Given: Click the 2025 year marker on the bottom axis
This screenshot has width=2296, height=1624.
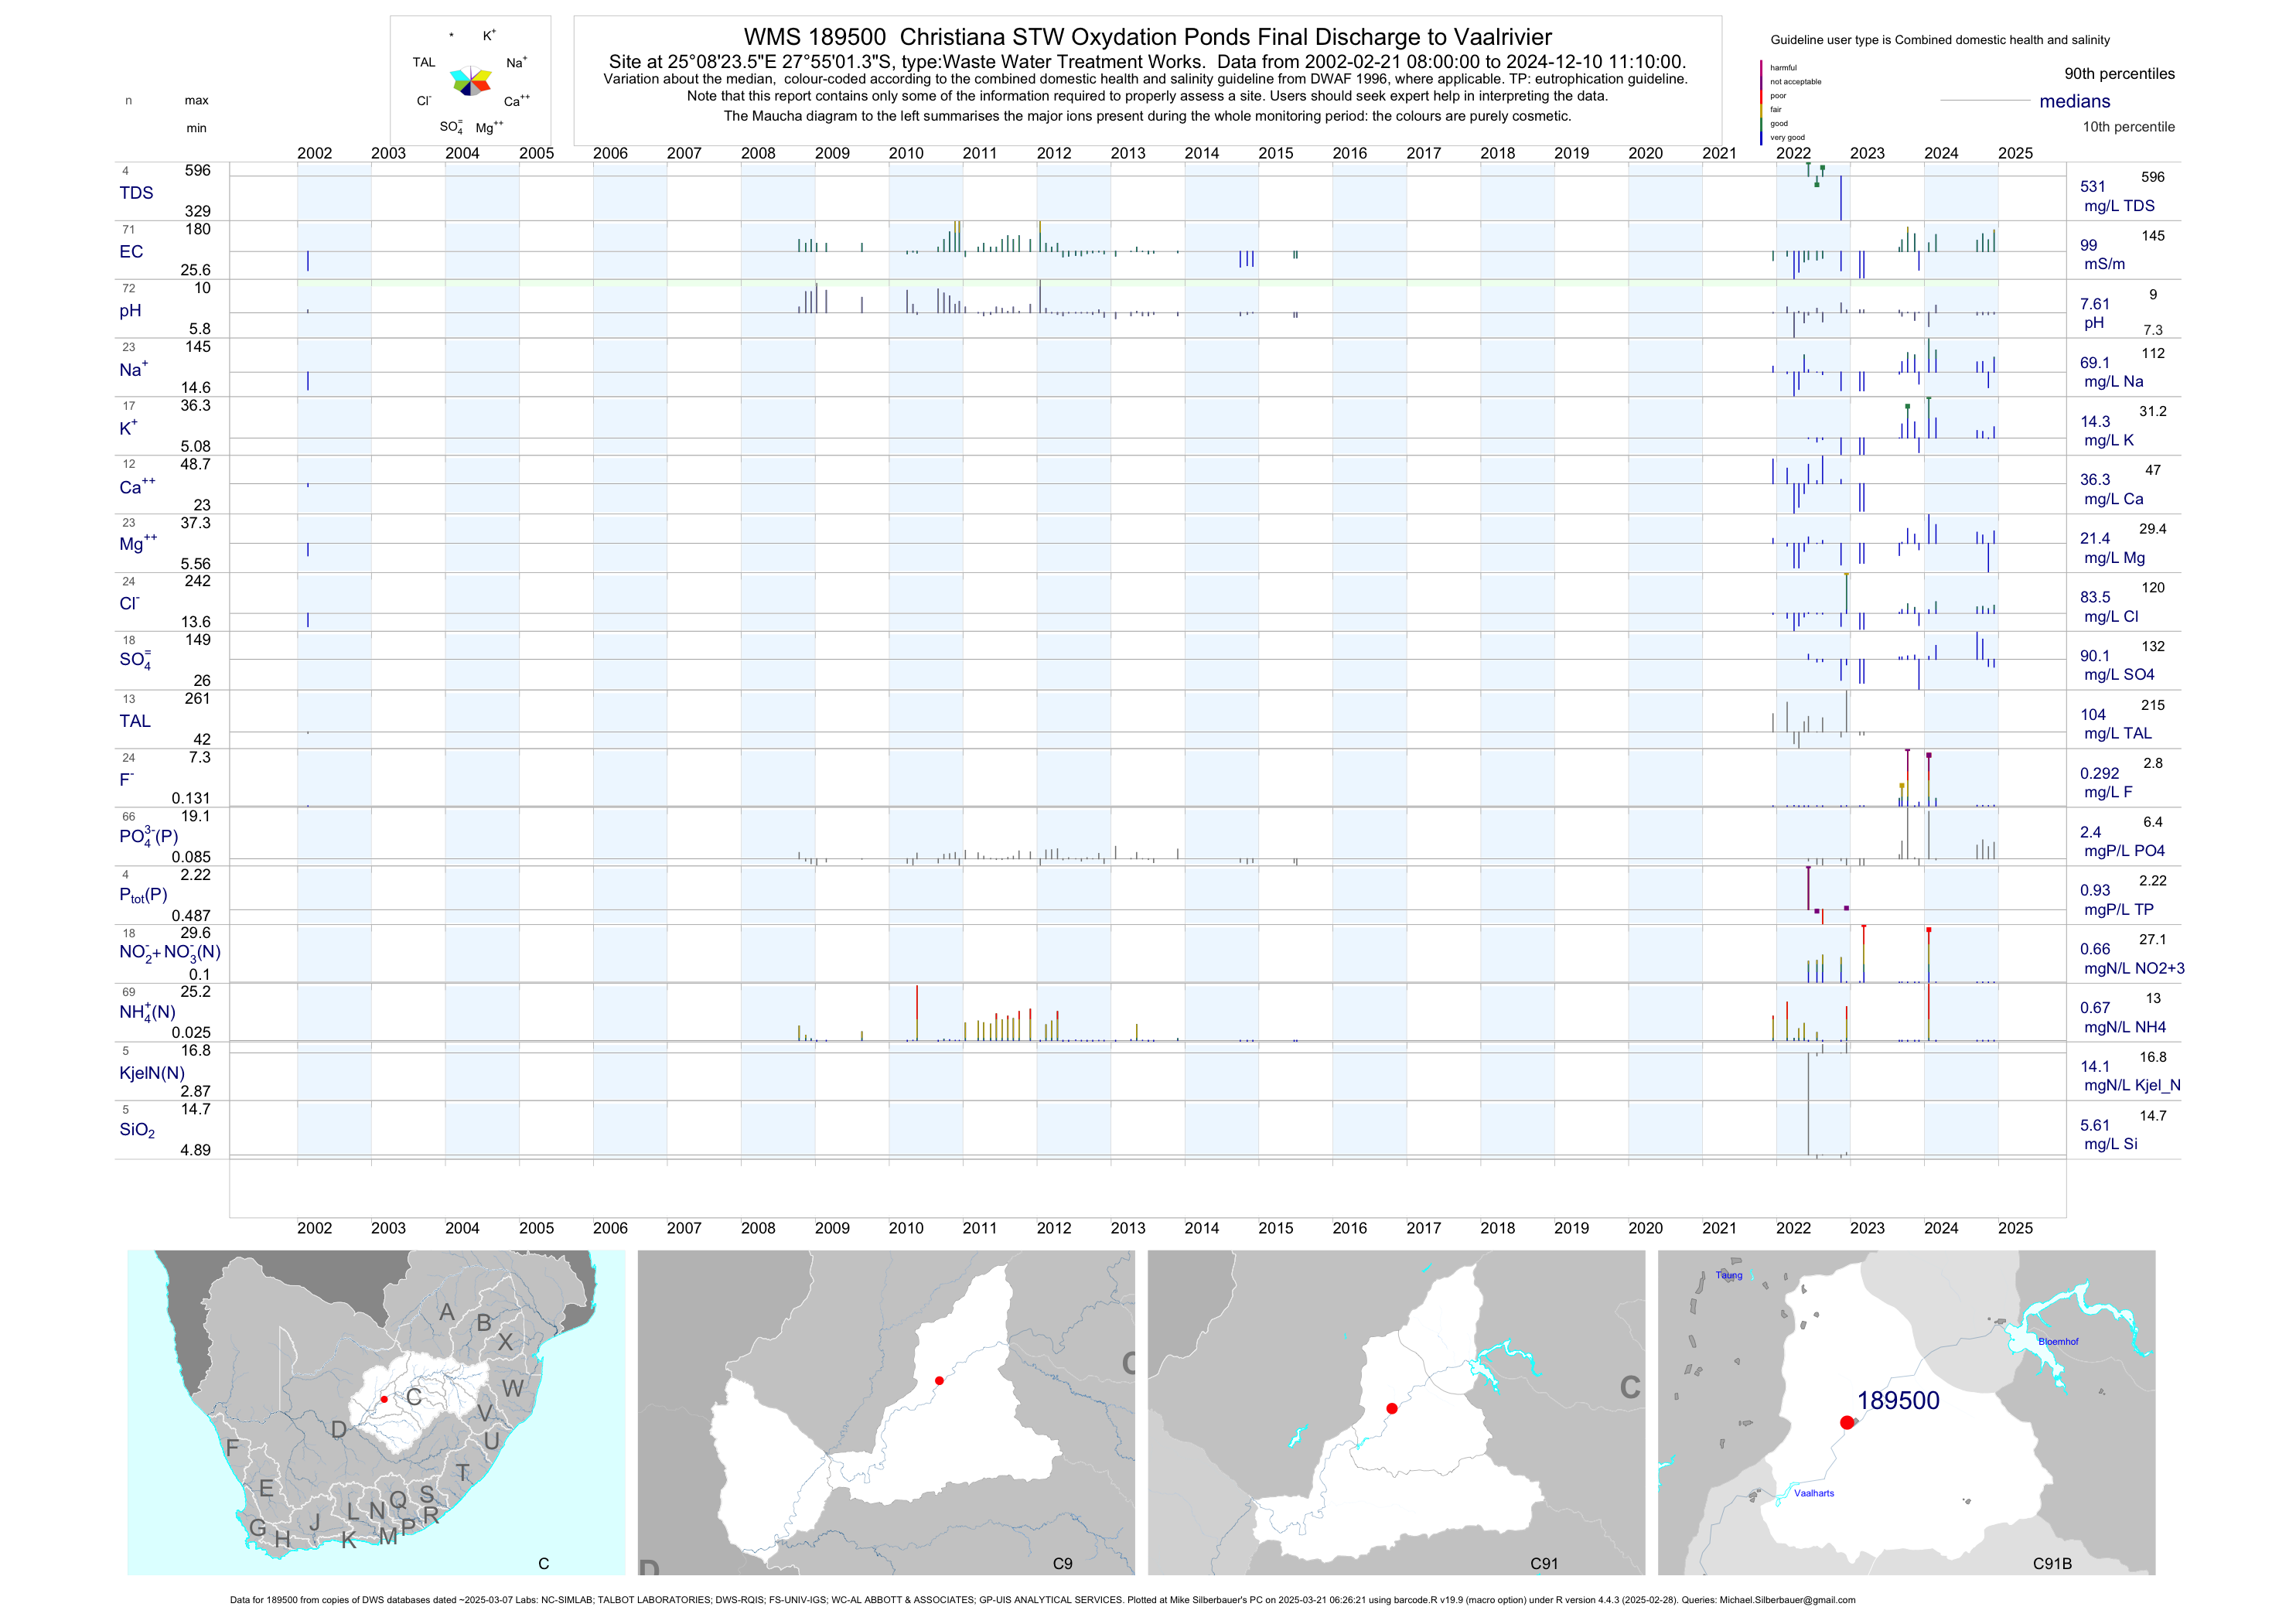Looking at the screenshot, I should point(2015,1228).
